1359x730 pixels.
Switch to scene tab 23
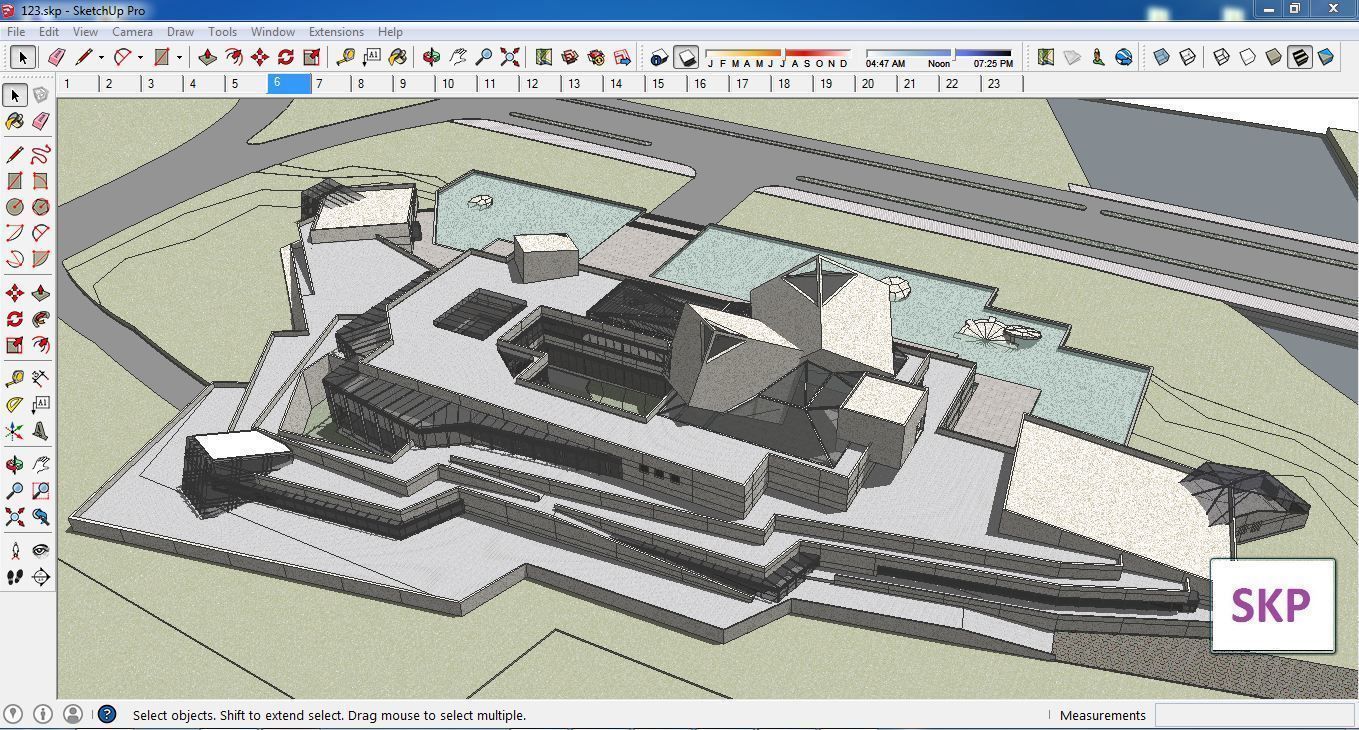click(1003, 84)
